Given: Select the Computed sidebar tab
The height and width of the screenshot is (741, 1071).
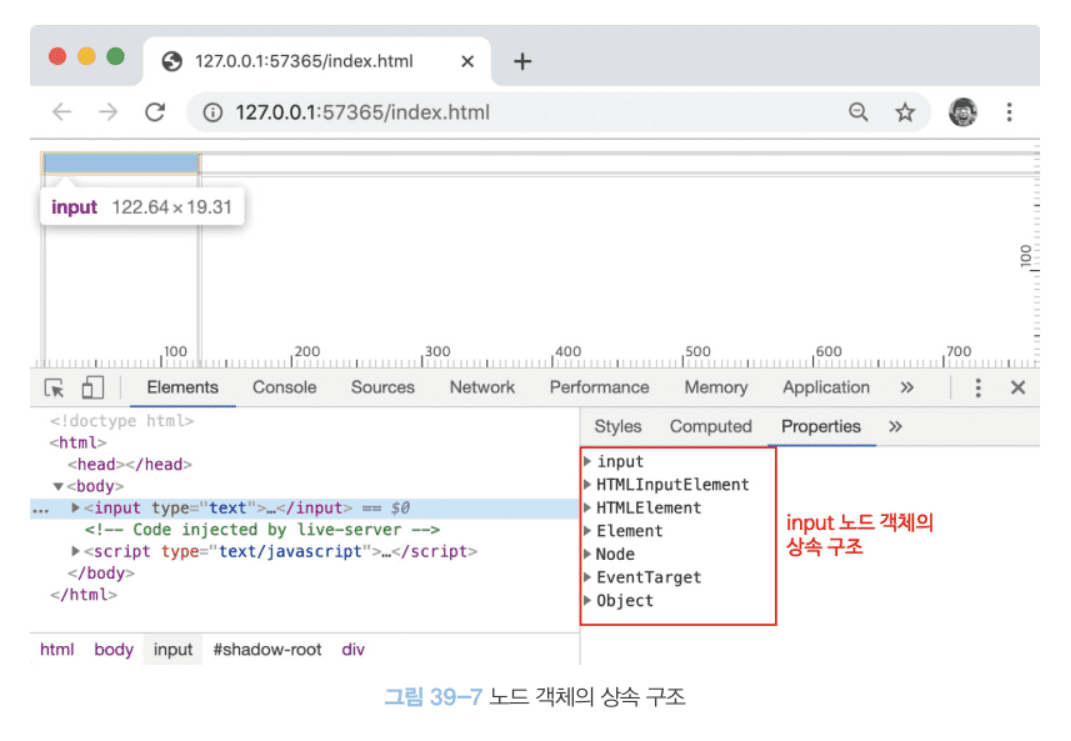Looking at the screenshot, I should point(710,427).
